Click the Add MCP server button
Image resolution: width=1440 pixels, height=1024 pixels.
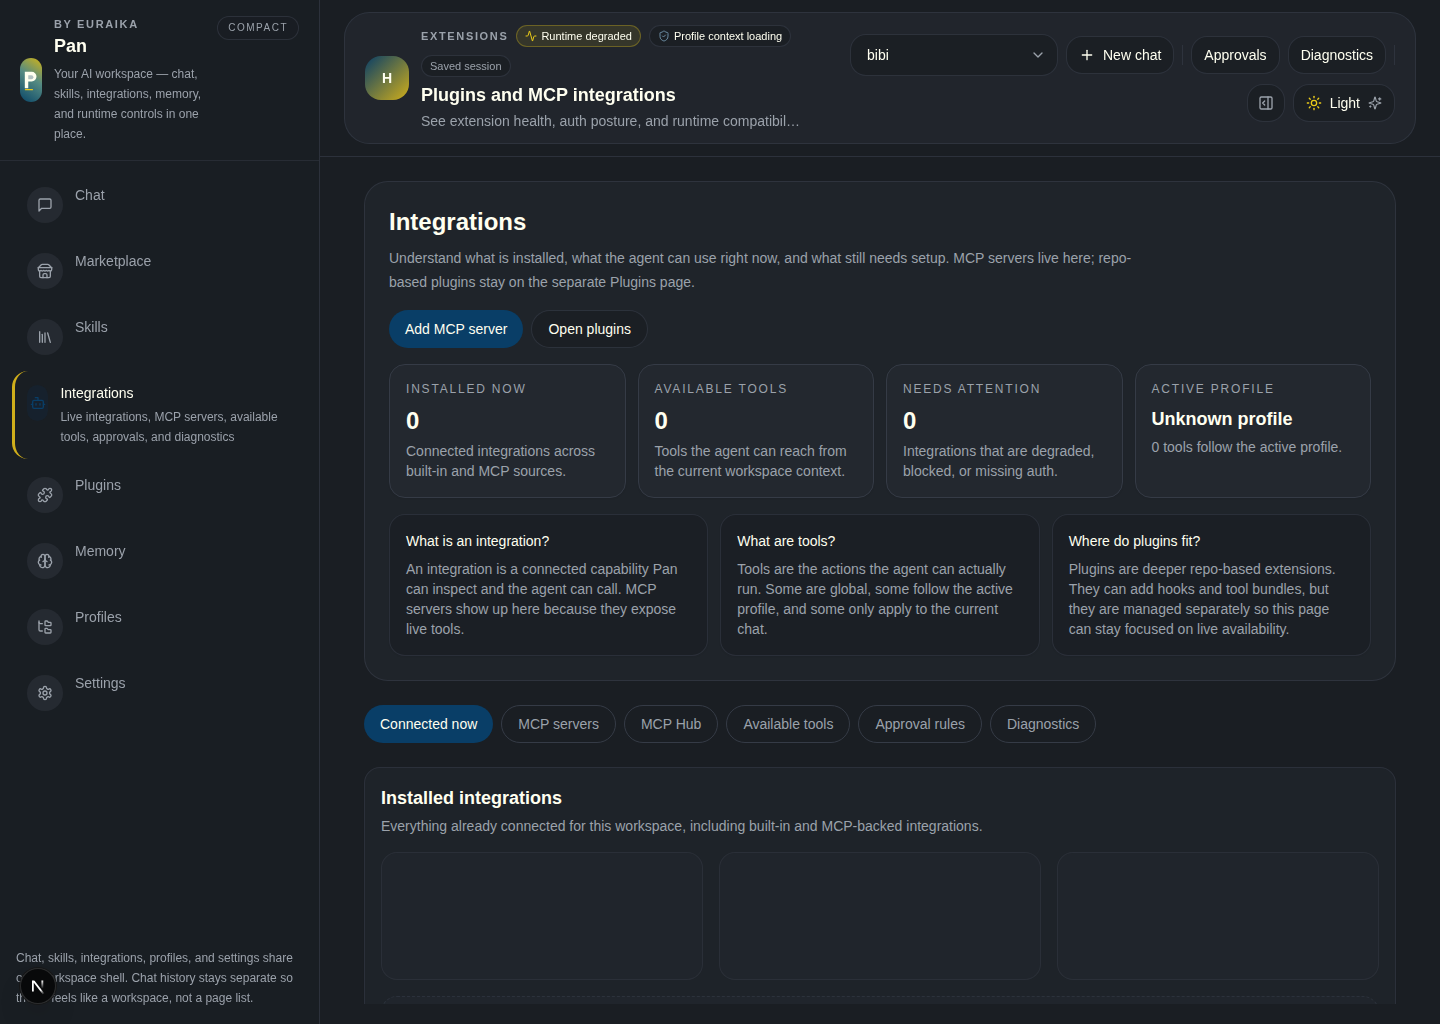click(456, 329)
